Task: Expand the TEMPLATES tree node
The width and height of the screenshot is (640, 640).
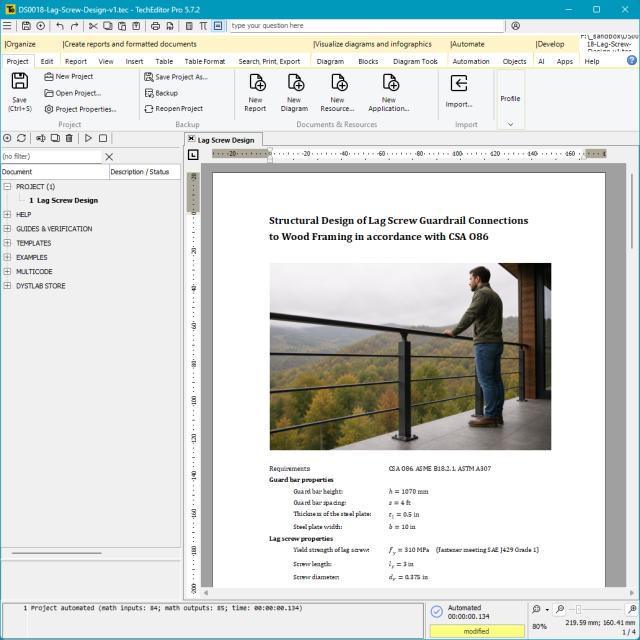Action: coord(7,243)
